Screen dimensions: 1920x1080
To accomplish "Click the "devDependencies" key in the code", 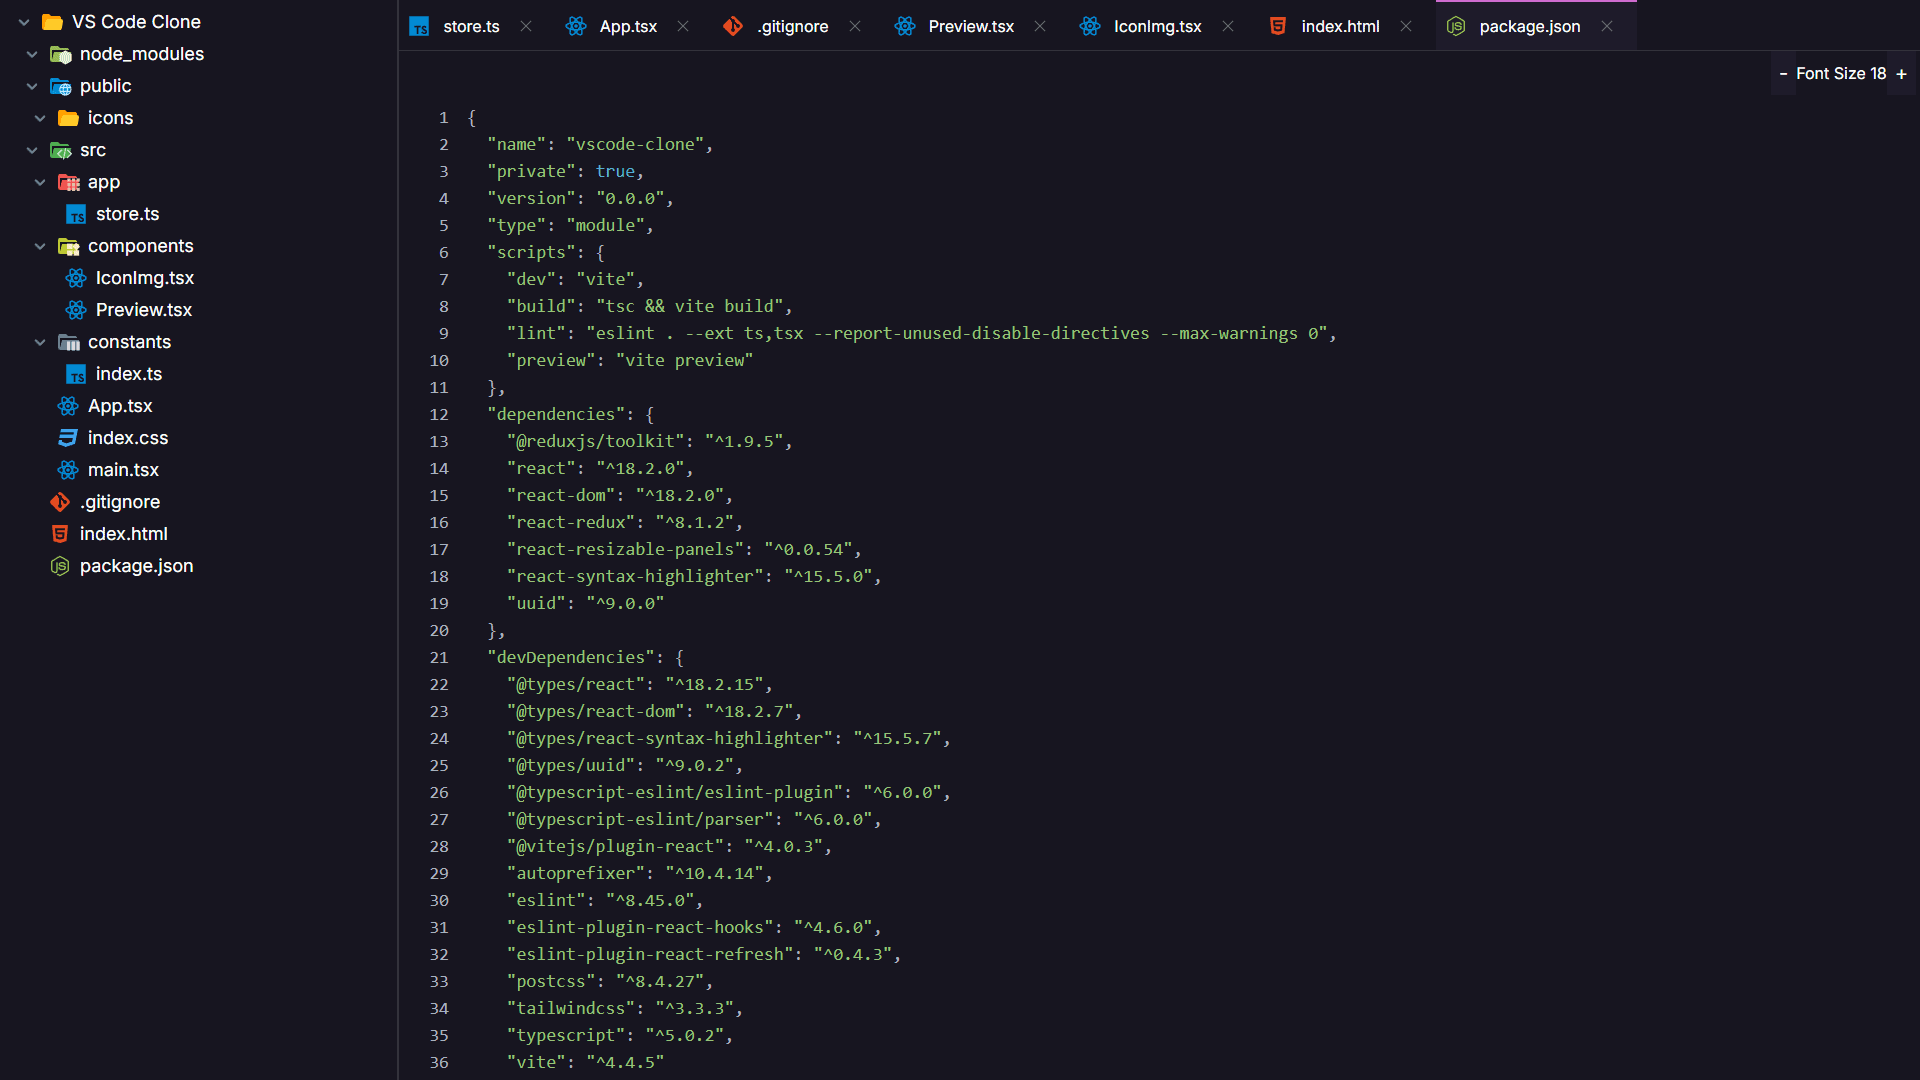I will [x=571, y=657].
